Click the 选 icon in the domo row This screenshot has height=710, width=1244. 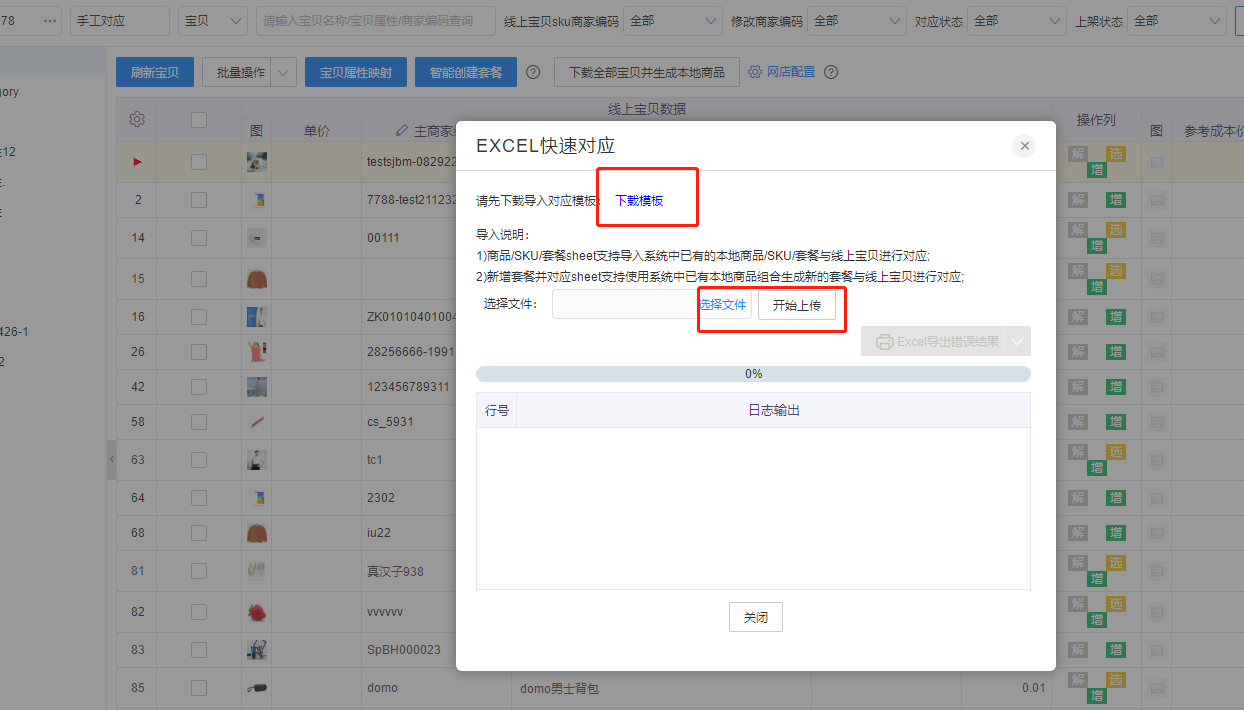[x=1116, y=680]
